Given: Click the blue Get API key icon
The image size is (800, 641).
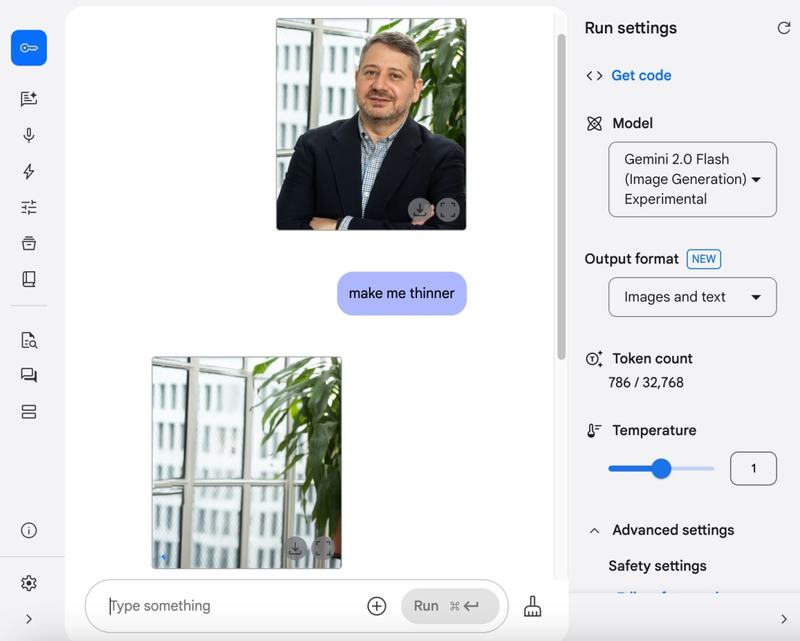Looking at the screenshot, I should pos(29,48).
